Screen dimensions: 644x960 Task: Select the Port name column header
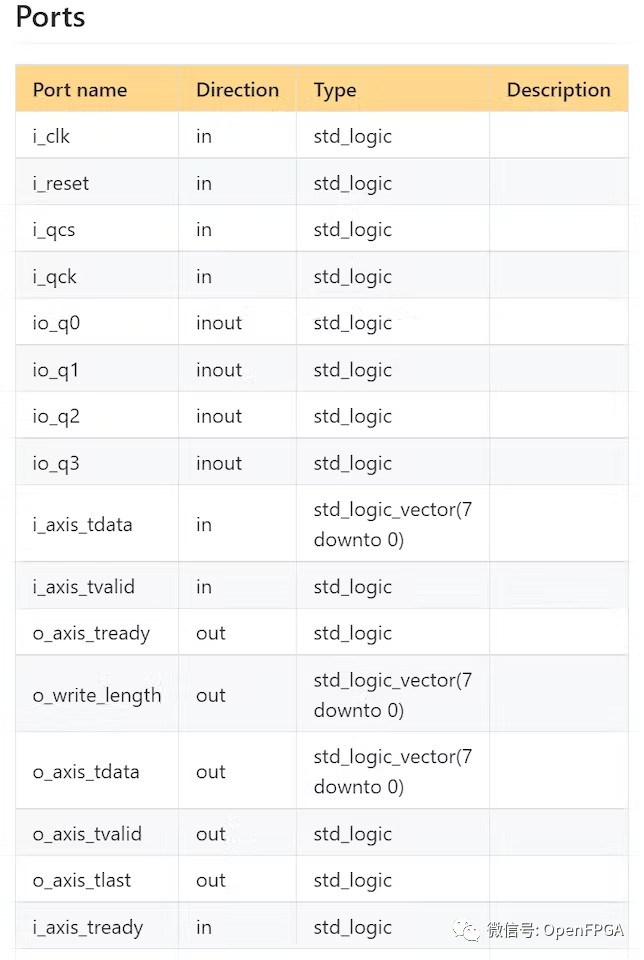click(x=80, y=90)
